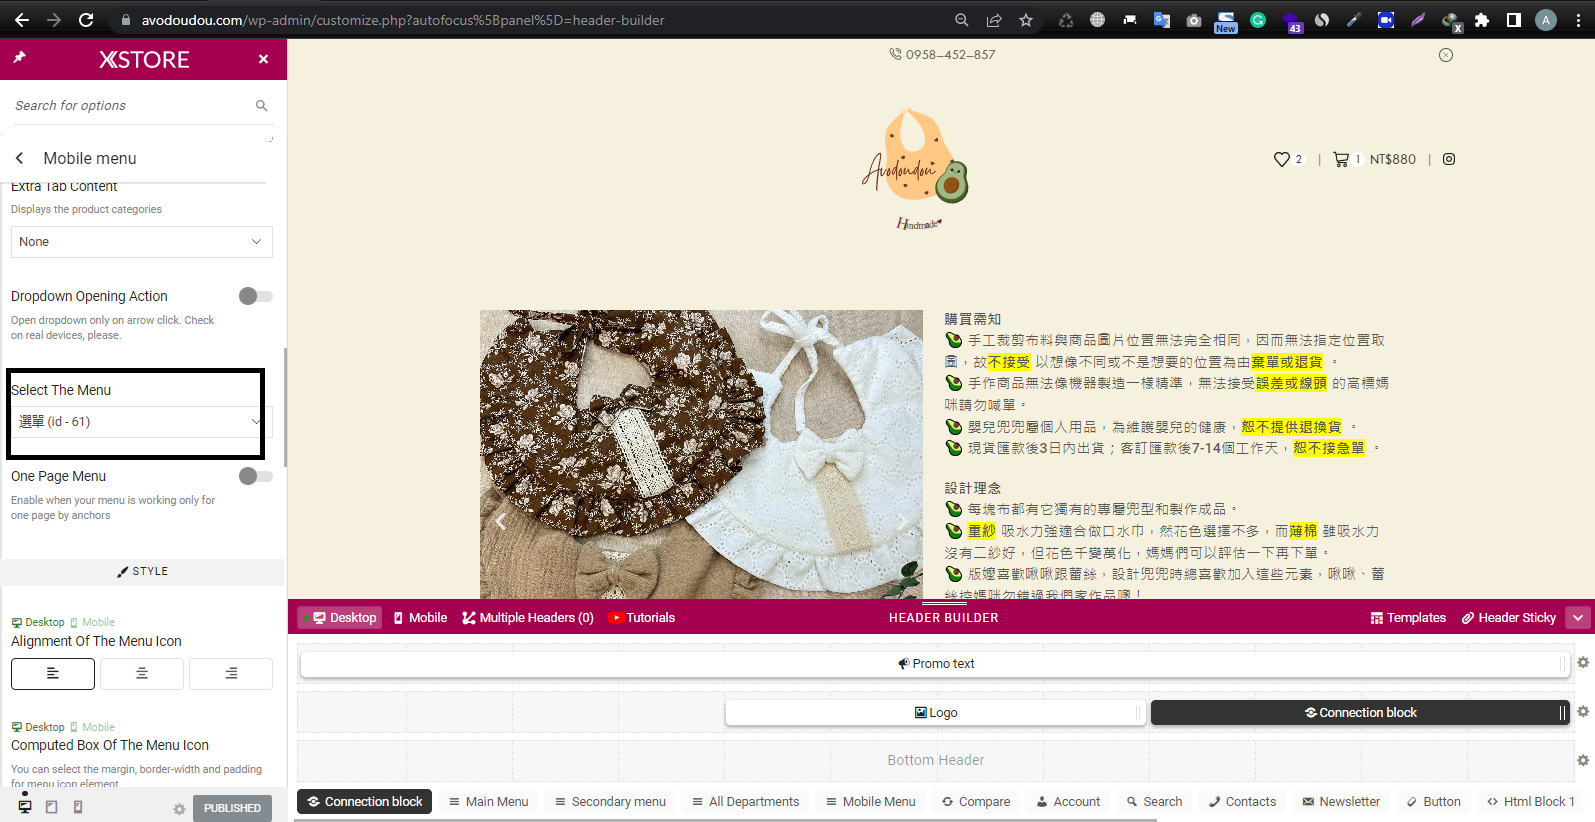This screenshot has height=822, width=1595.
Task: Click the cart icon in the preview header
Action: (1341, 159)
